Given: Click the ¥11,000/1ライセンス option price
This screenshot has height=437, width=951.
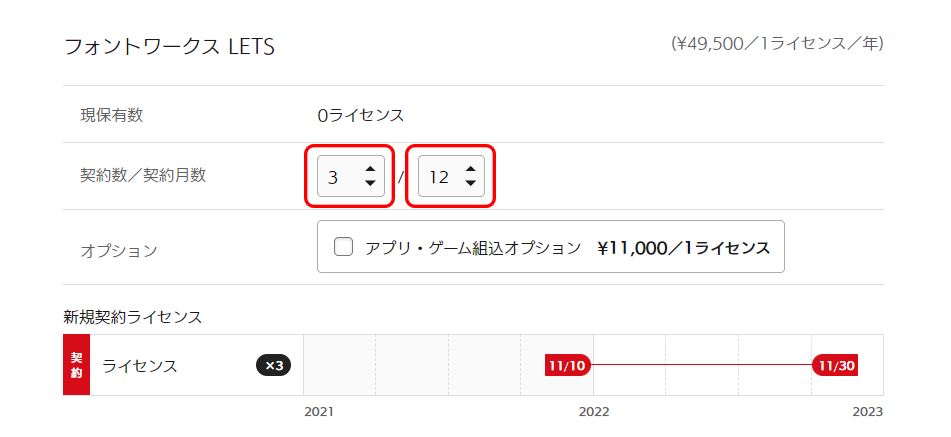Looking at the screenshot, I should point(684,247).
